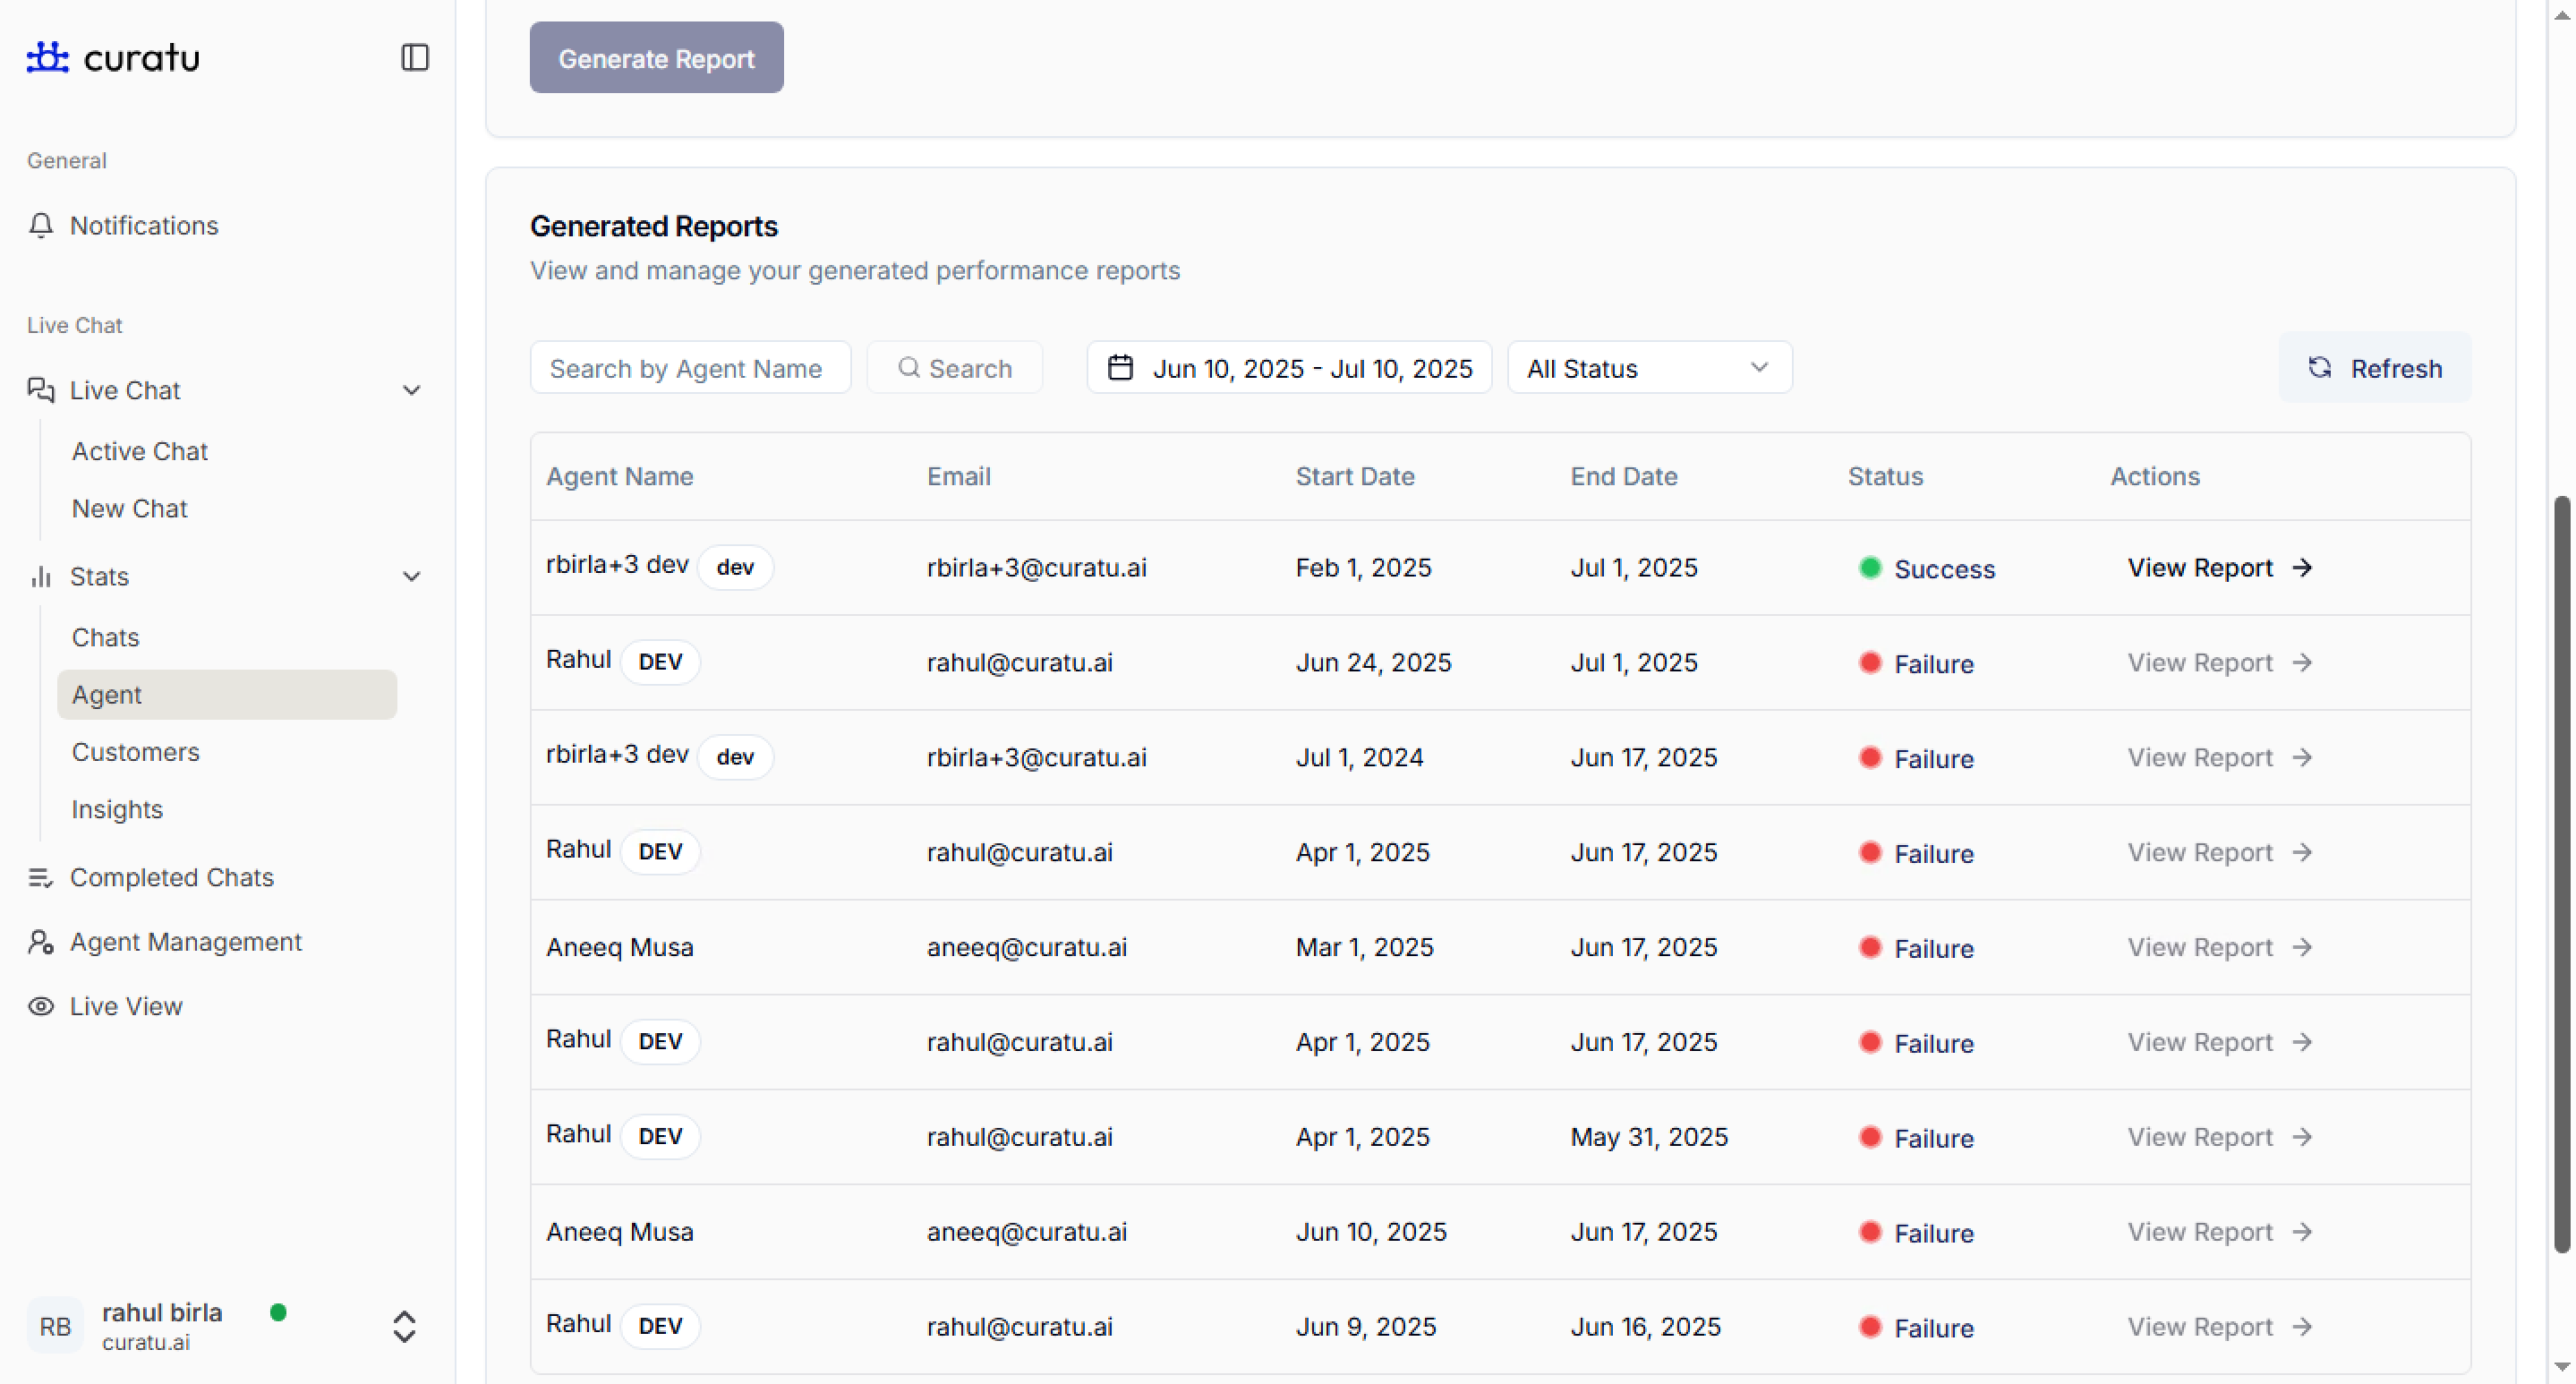
Task: Collapse sidebar using panel toggle icon
Action: point(415,57)
